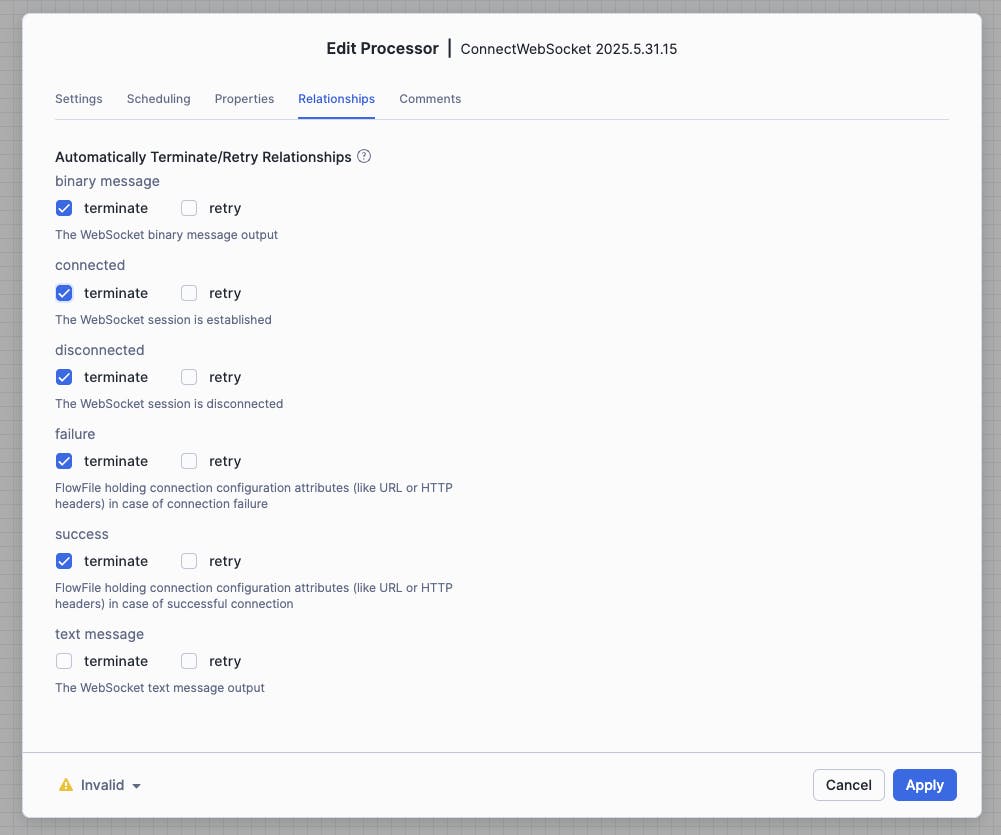This screenshot has height=835, width=1001.
Task: Uncheck terminate for failure relationship
Action: click(x=64, y=461)
